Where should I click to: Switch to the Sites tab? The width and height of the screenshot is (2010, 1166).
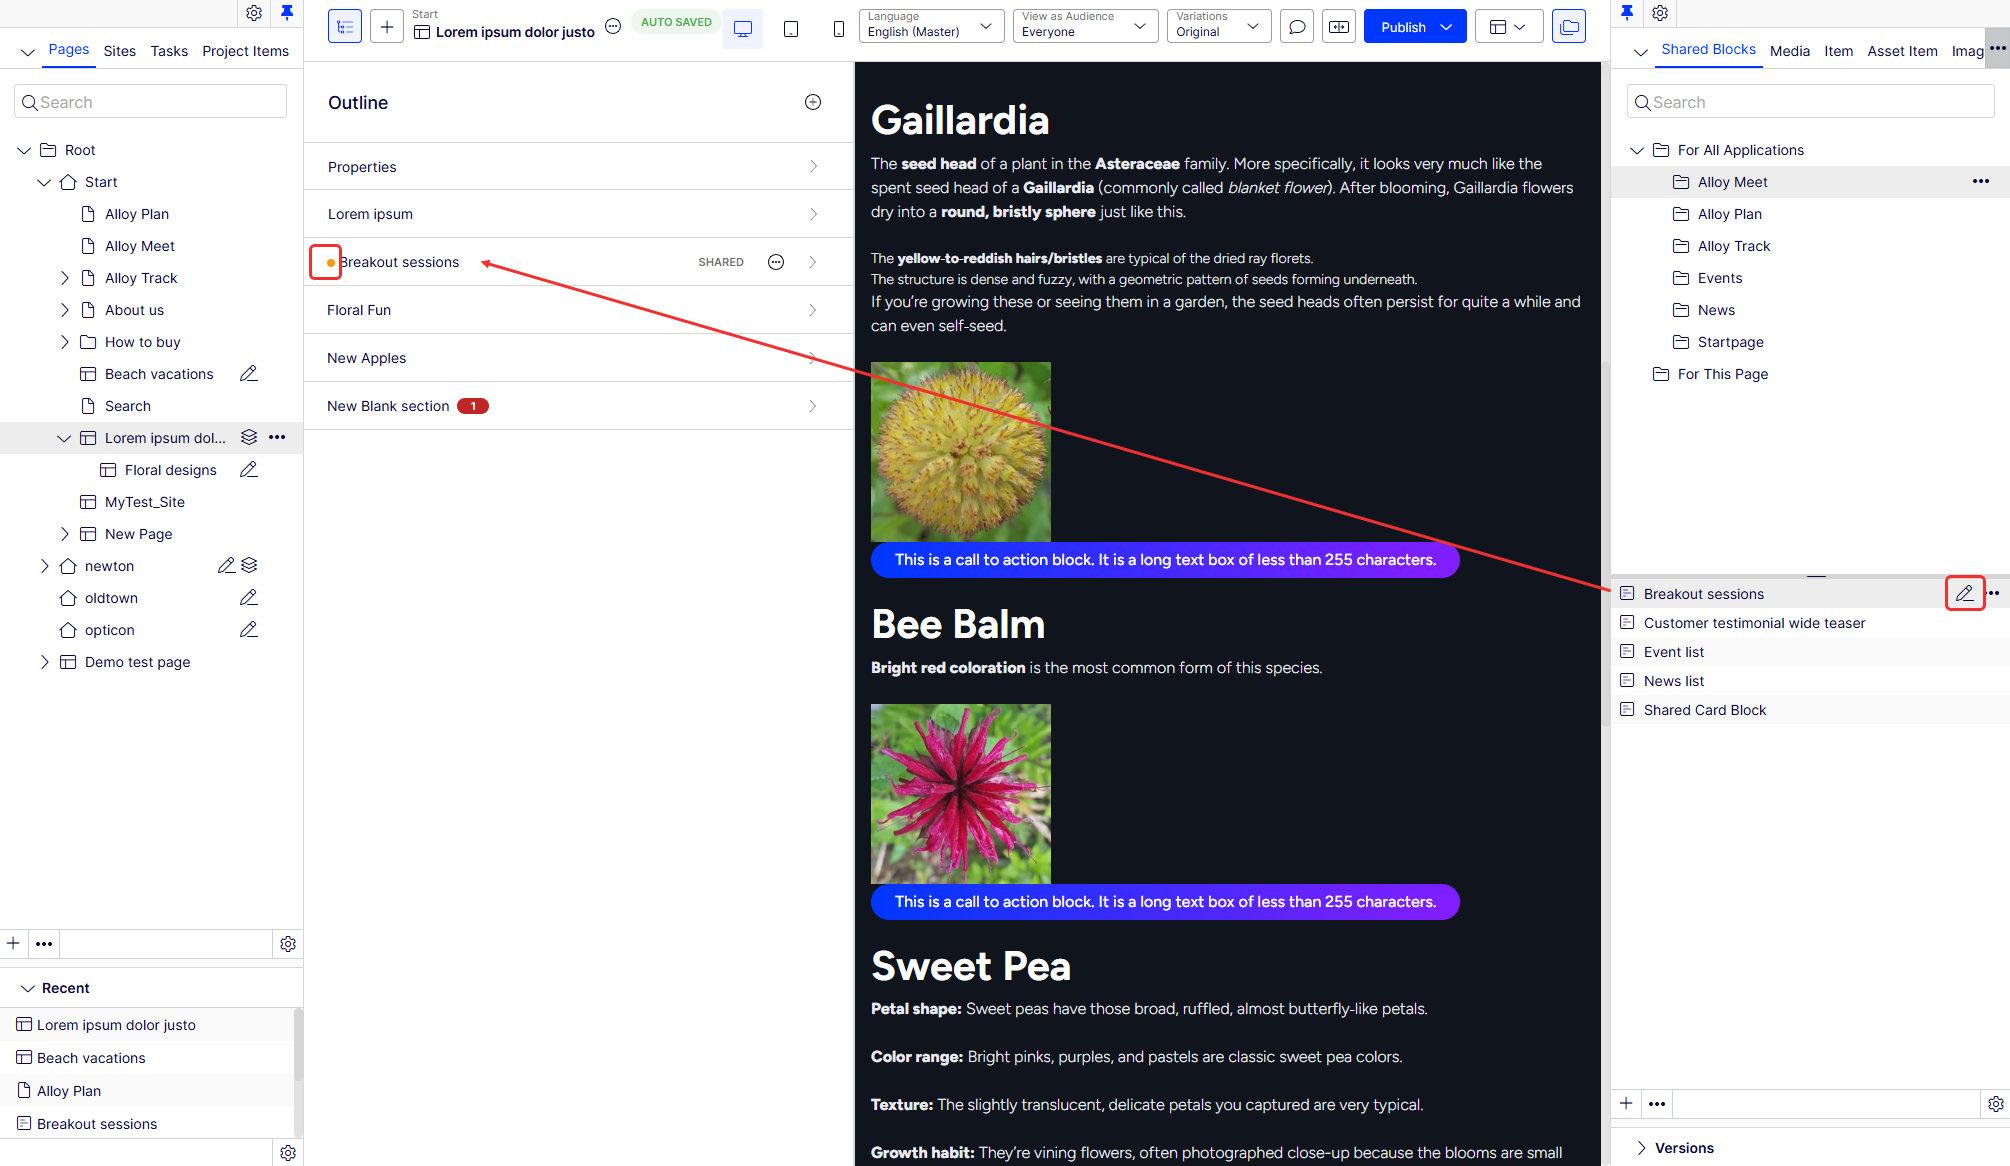pos(119,51)
